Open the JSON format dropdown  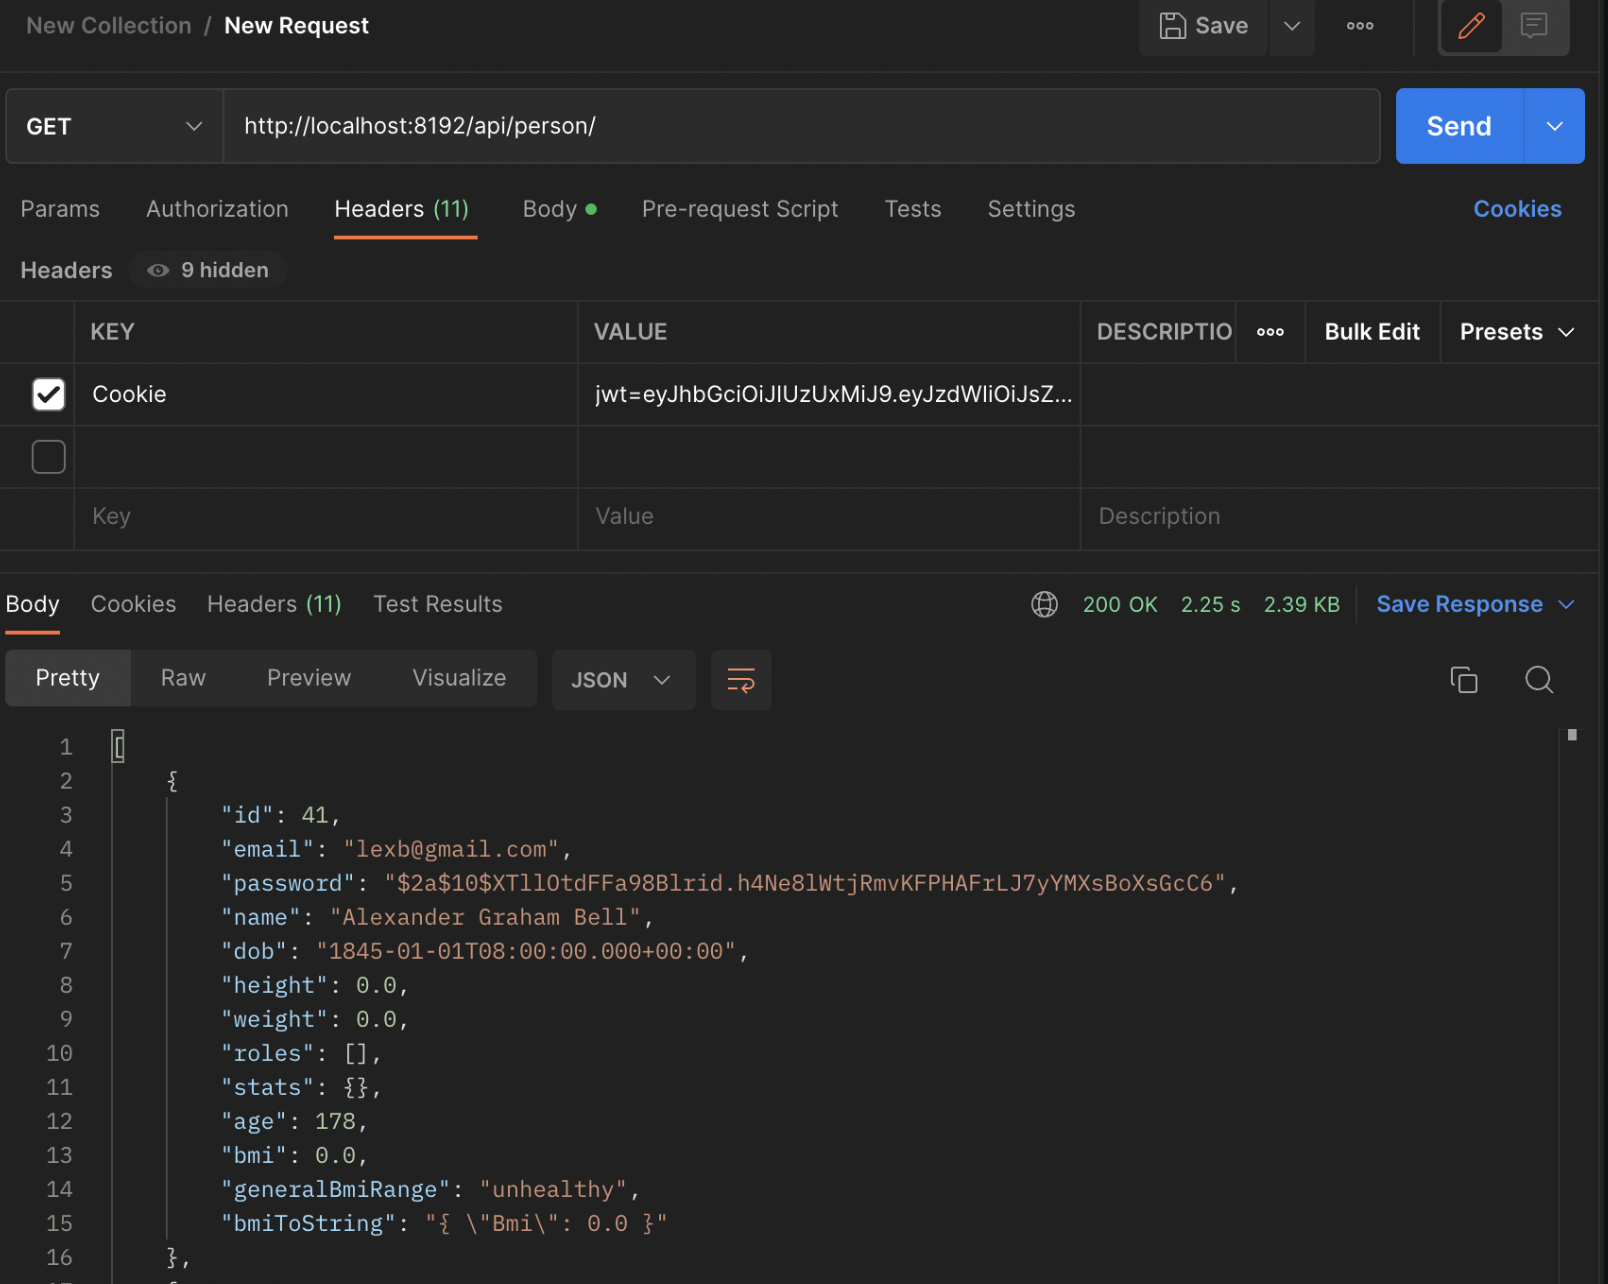(x=623, y=680)
